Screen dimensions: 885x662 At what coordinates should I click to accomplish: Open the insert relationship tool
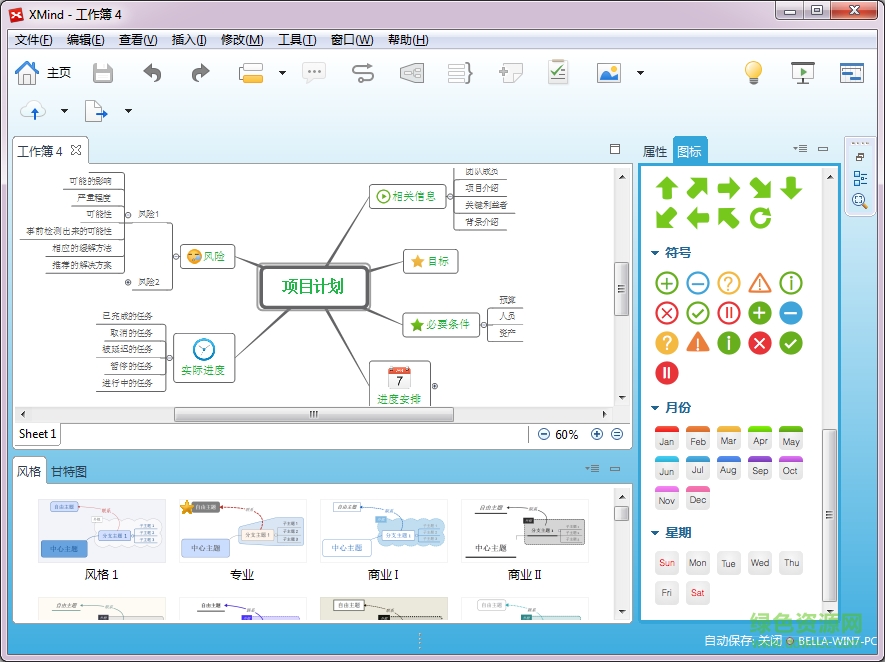(x=362, y=71)
